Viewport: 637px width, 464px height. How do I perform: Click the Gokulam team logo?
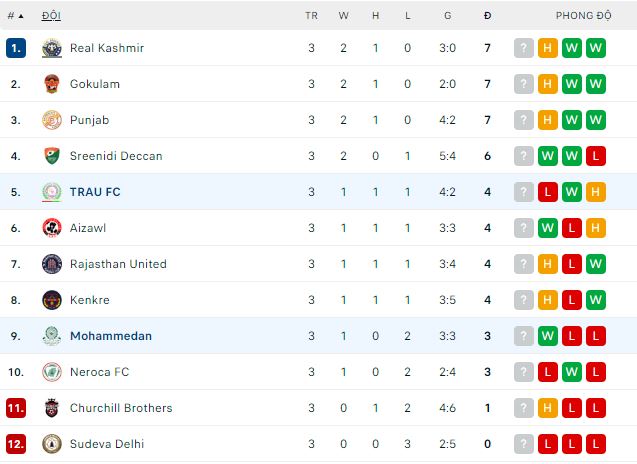pyautogui.click(x=51, y=84)
